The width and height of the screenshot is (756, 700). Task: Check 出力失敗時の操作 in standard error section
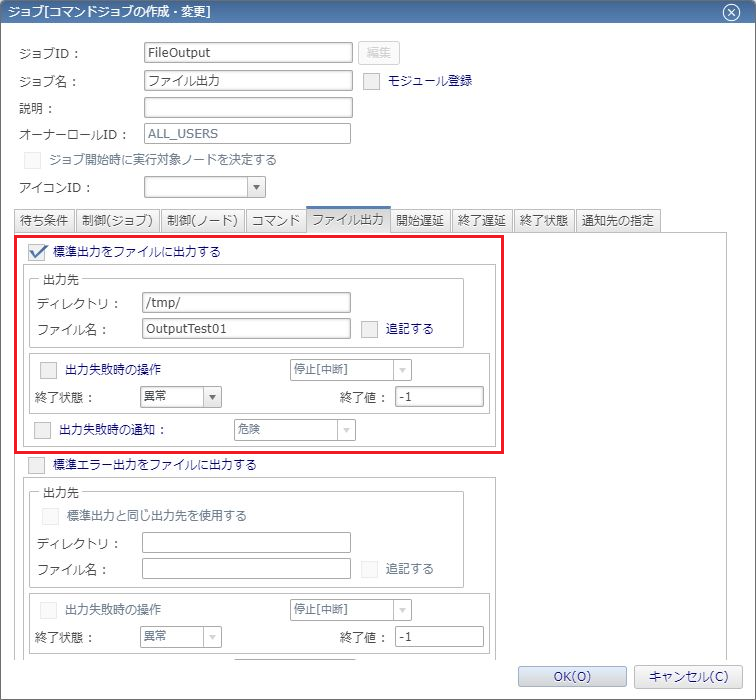[48, 610]
